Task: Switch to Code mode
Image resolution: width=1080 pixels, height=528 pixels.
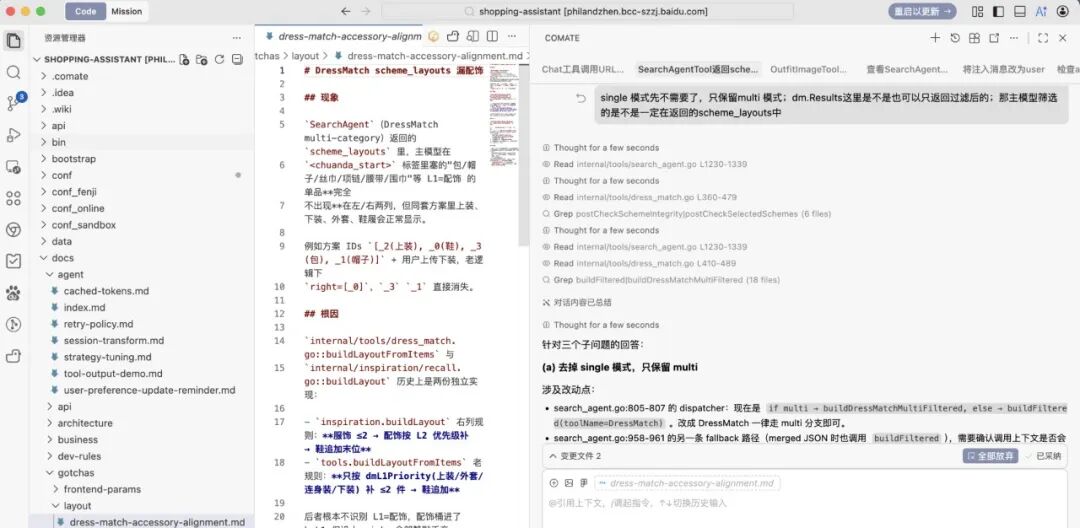Action: point(85,11)
